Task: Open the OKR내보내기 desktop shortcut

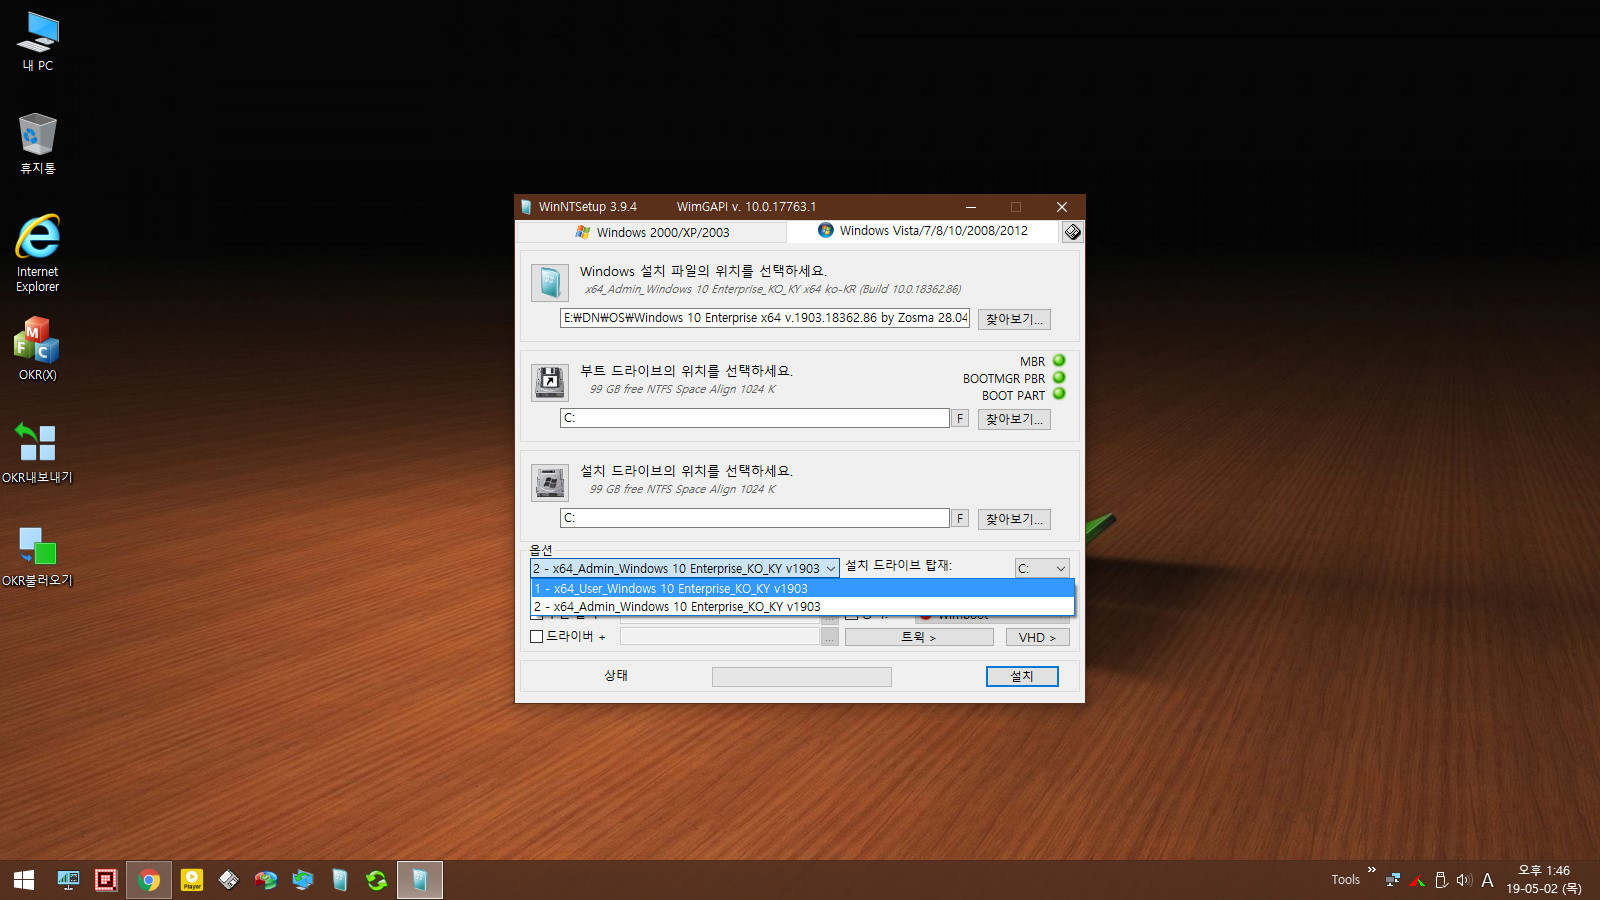Action: point(38,452)
